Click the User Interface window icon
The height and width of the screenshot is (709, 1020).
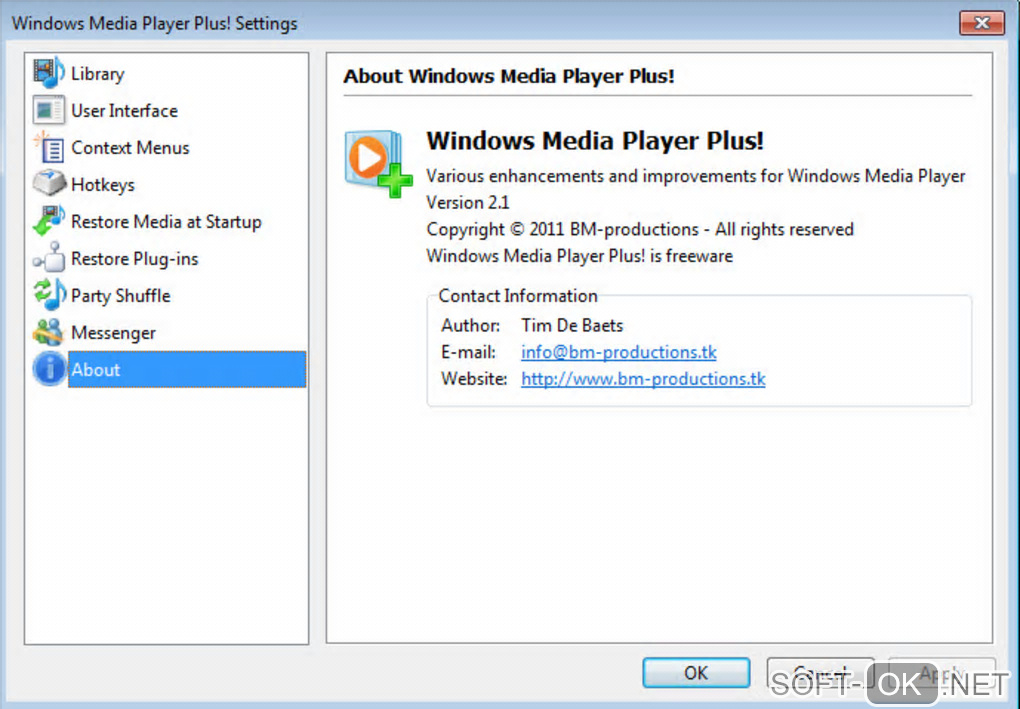[49, 110]
